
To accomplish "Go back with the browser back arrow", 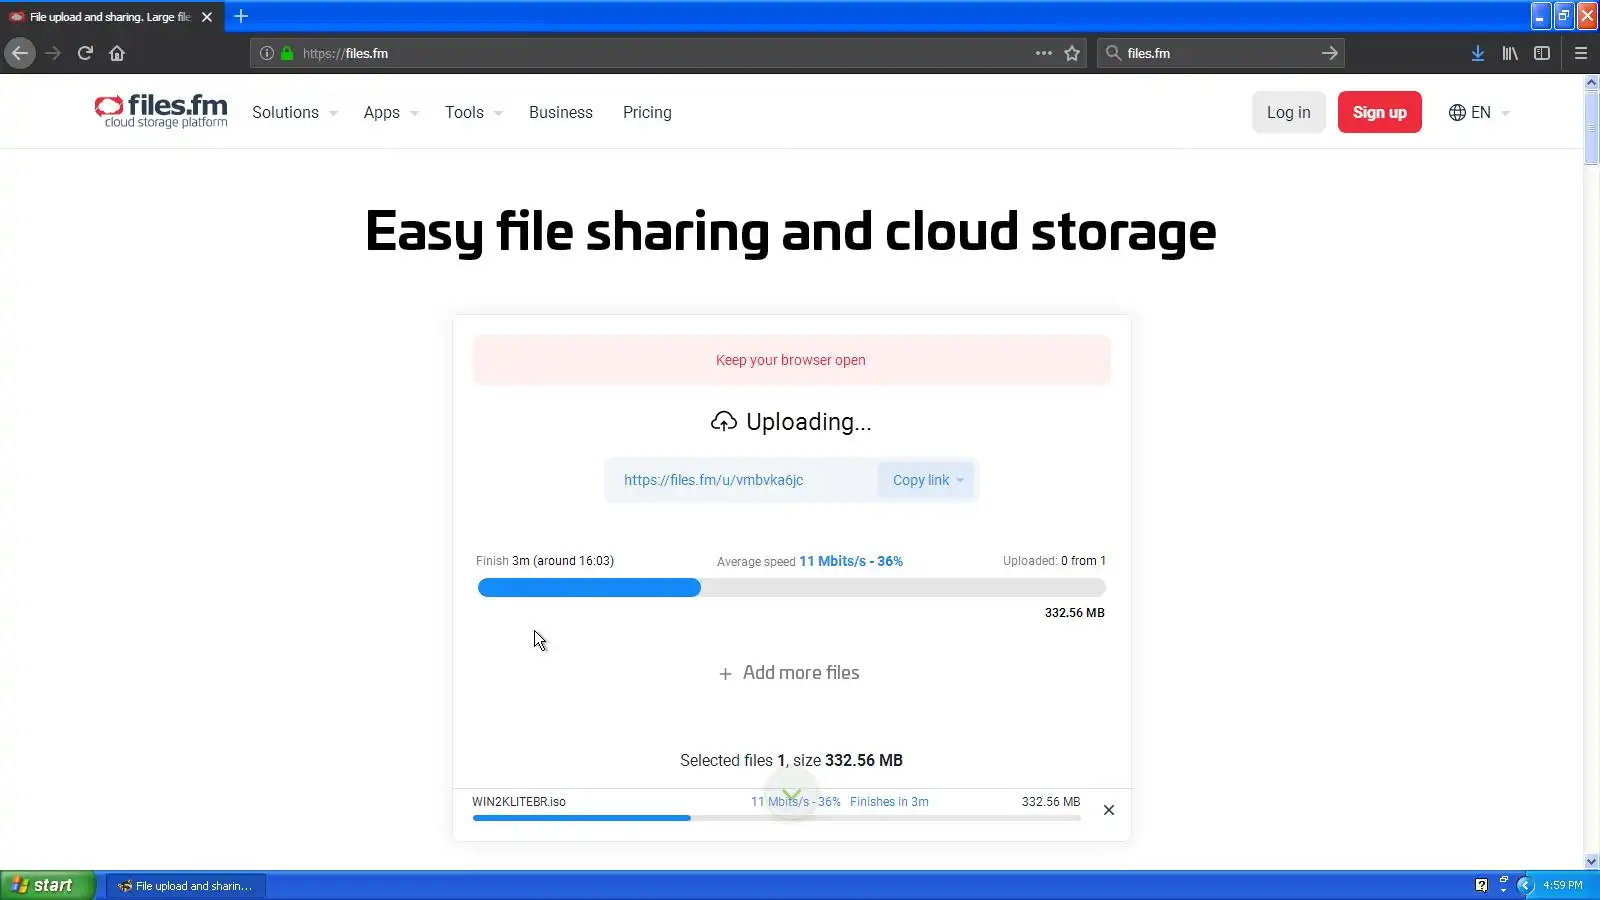I will (20, 53).
